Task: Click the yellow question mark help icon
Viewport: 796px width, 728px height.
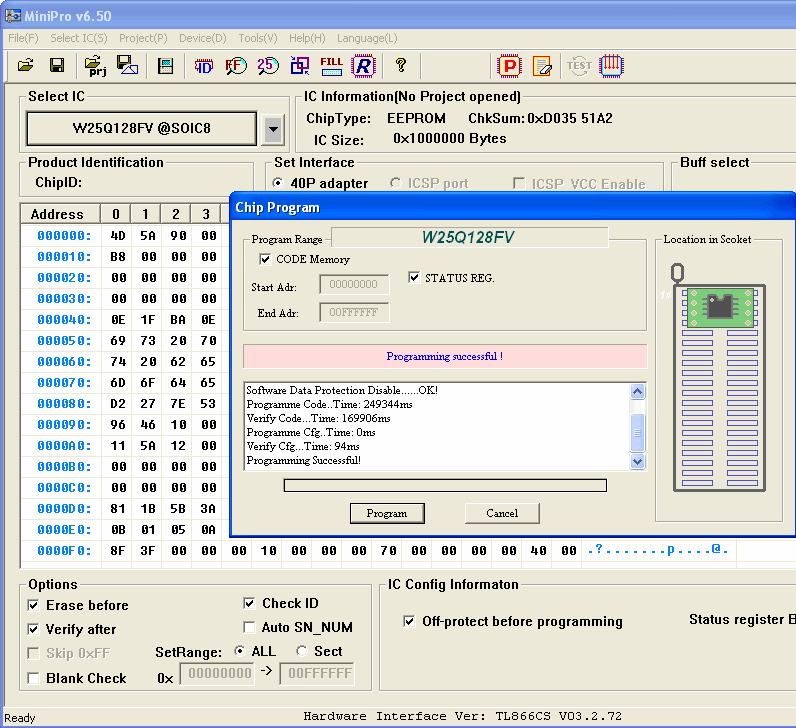Action: click(401, 66)
